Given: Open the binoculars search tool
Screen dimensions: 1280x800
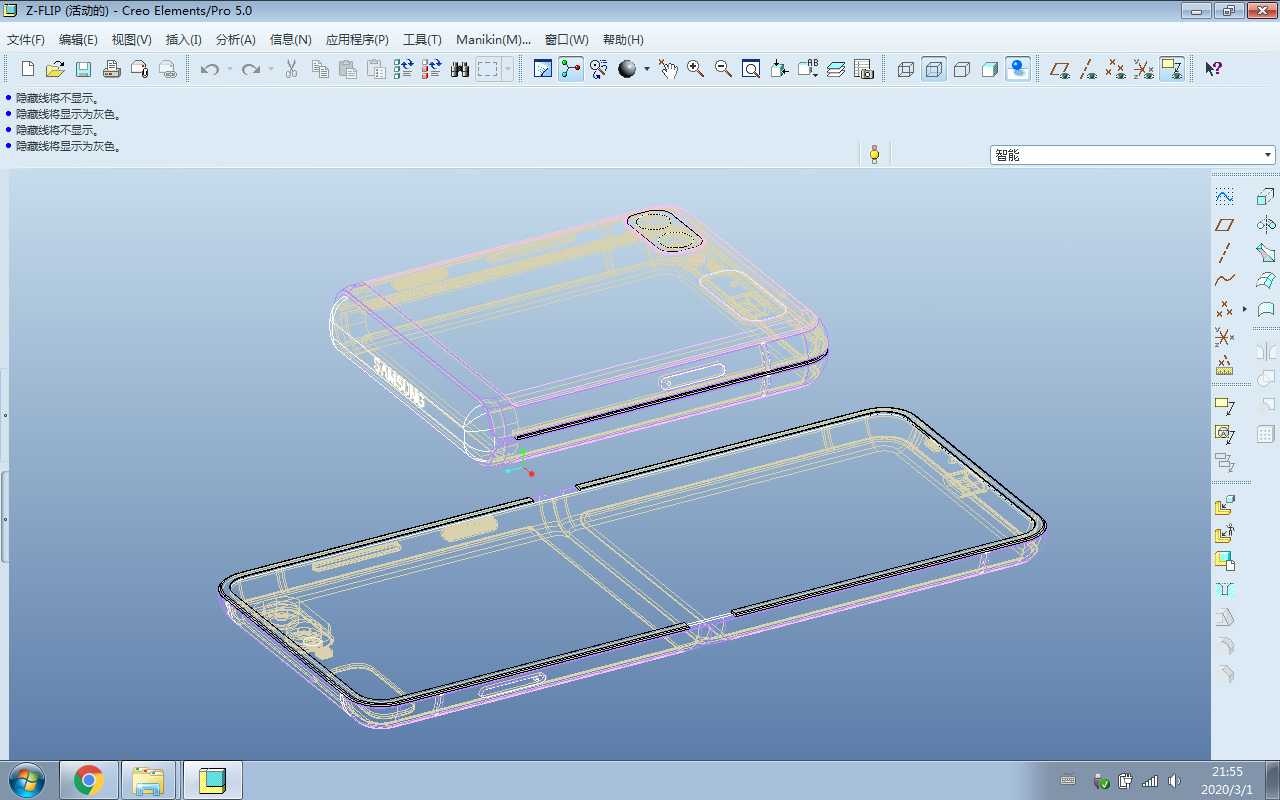Looking at the screenshot, I should (x=460, y=69).
